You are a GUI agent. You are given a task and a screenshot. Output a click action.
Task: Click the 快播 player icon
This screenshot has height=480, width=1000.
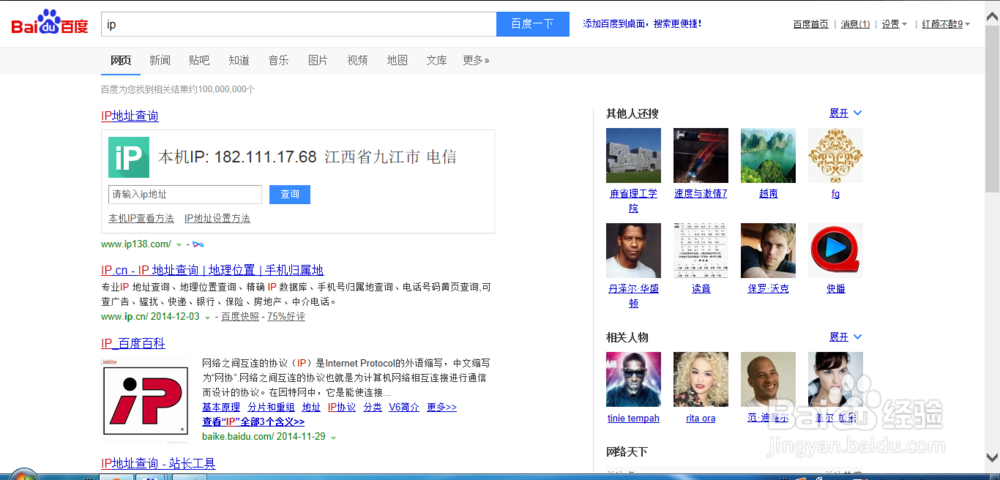[x=835, y=251]
